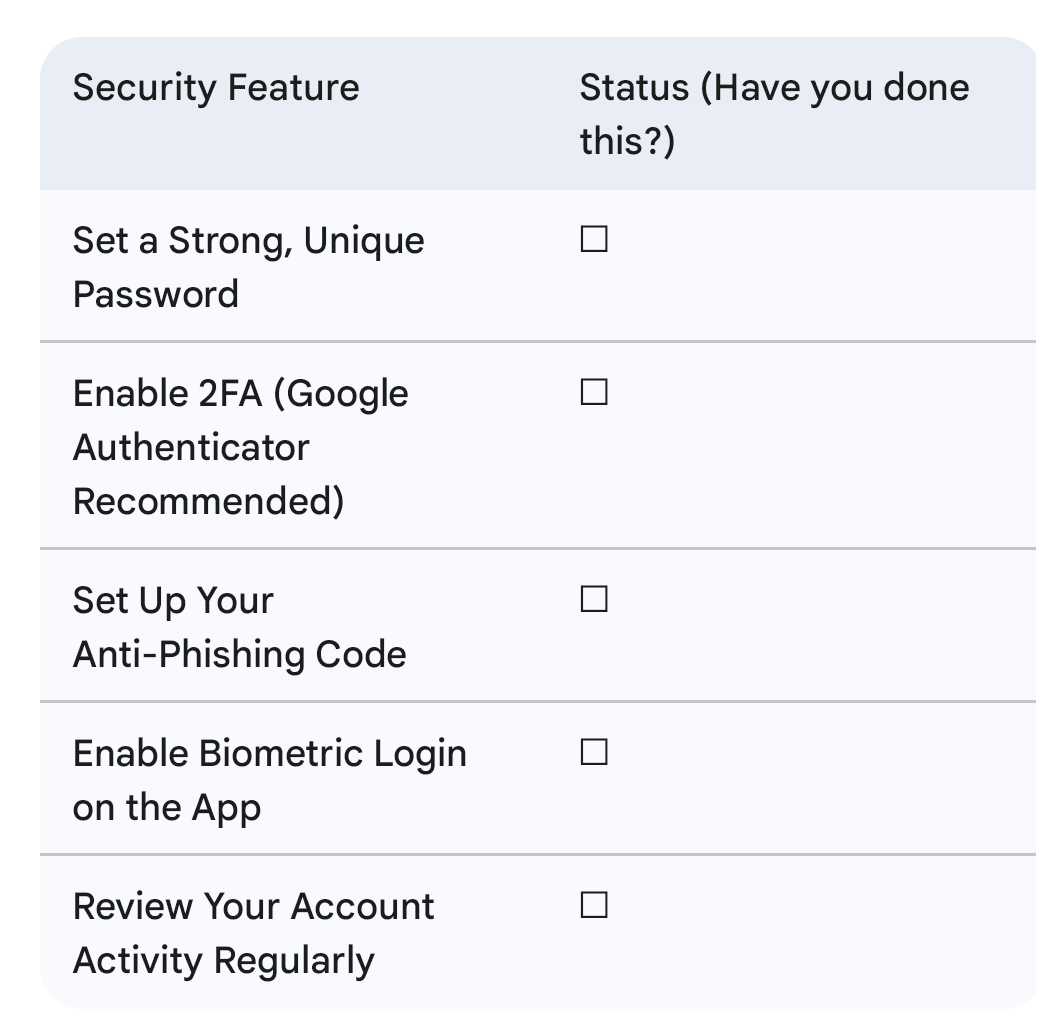Click the "Status (Have you done this?)" header
The image size is (1060, 1021).
click(774, 113)
